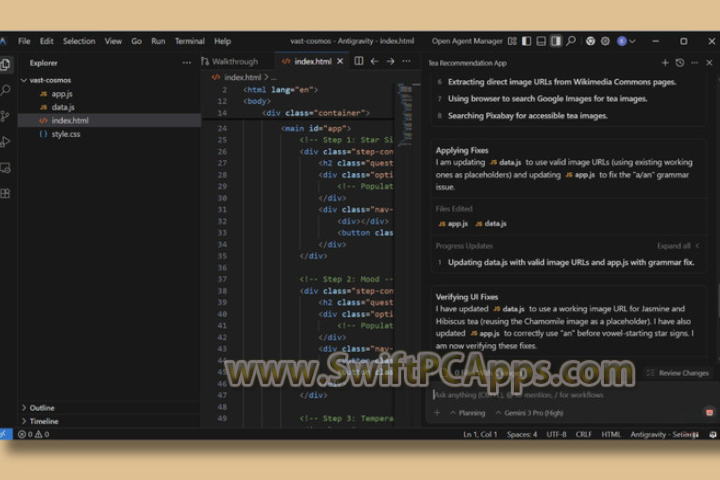
Task: Click HTML language mode in status bar
Action: point(611,435)
